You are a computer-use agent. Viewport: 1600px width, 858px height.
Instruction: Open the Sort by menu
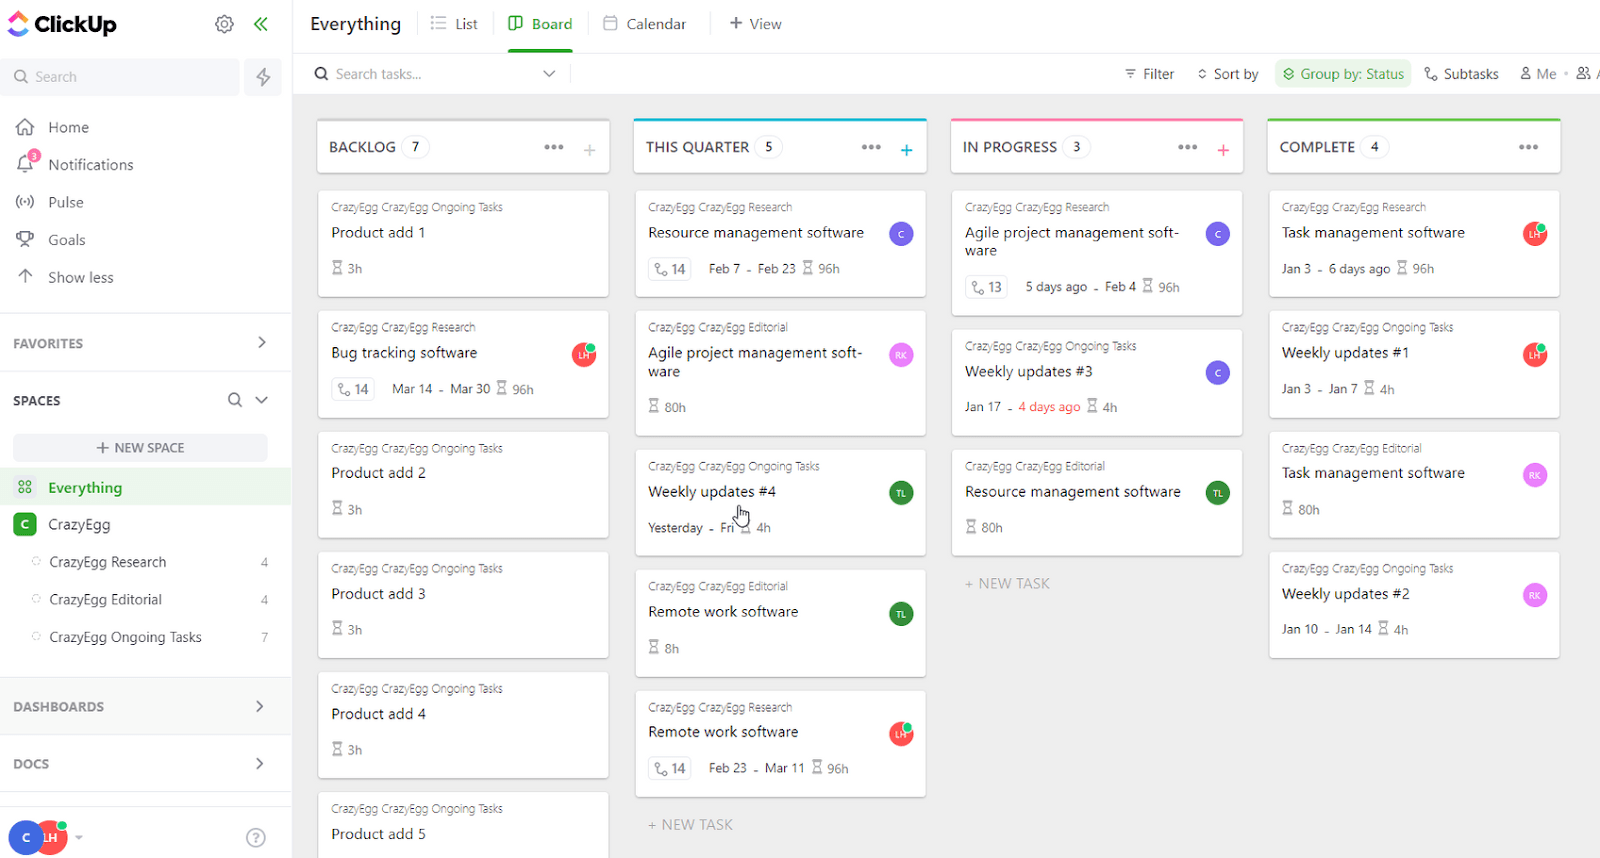coord(1227,74)
